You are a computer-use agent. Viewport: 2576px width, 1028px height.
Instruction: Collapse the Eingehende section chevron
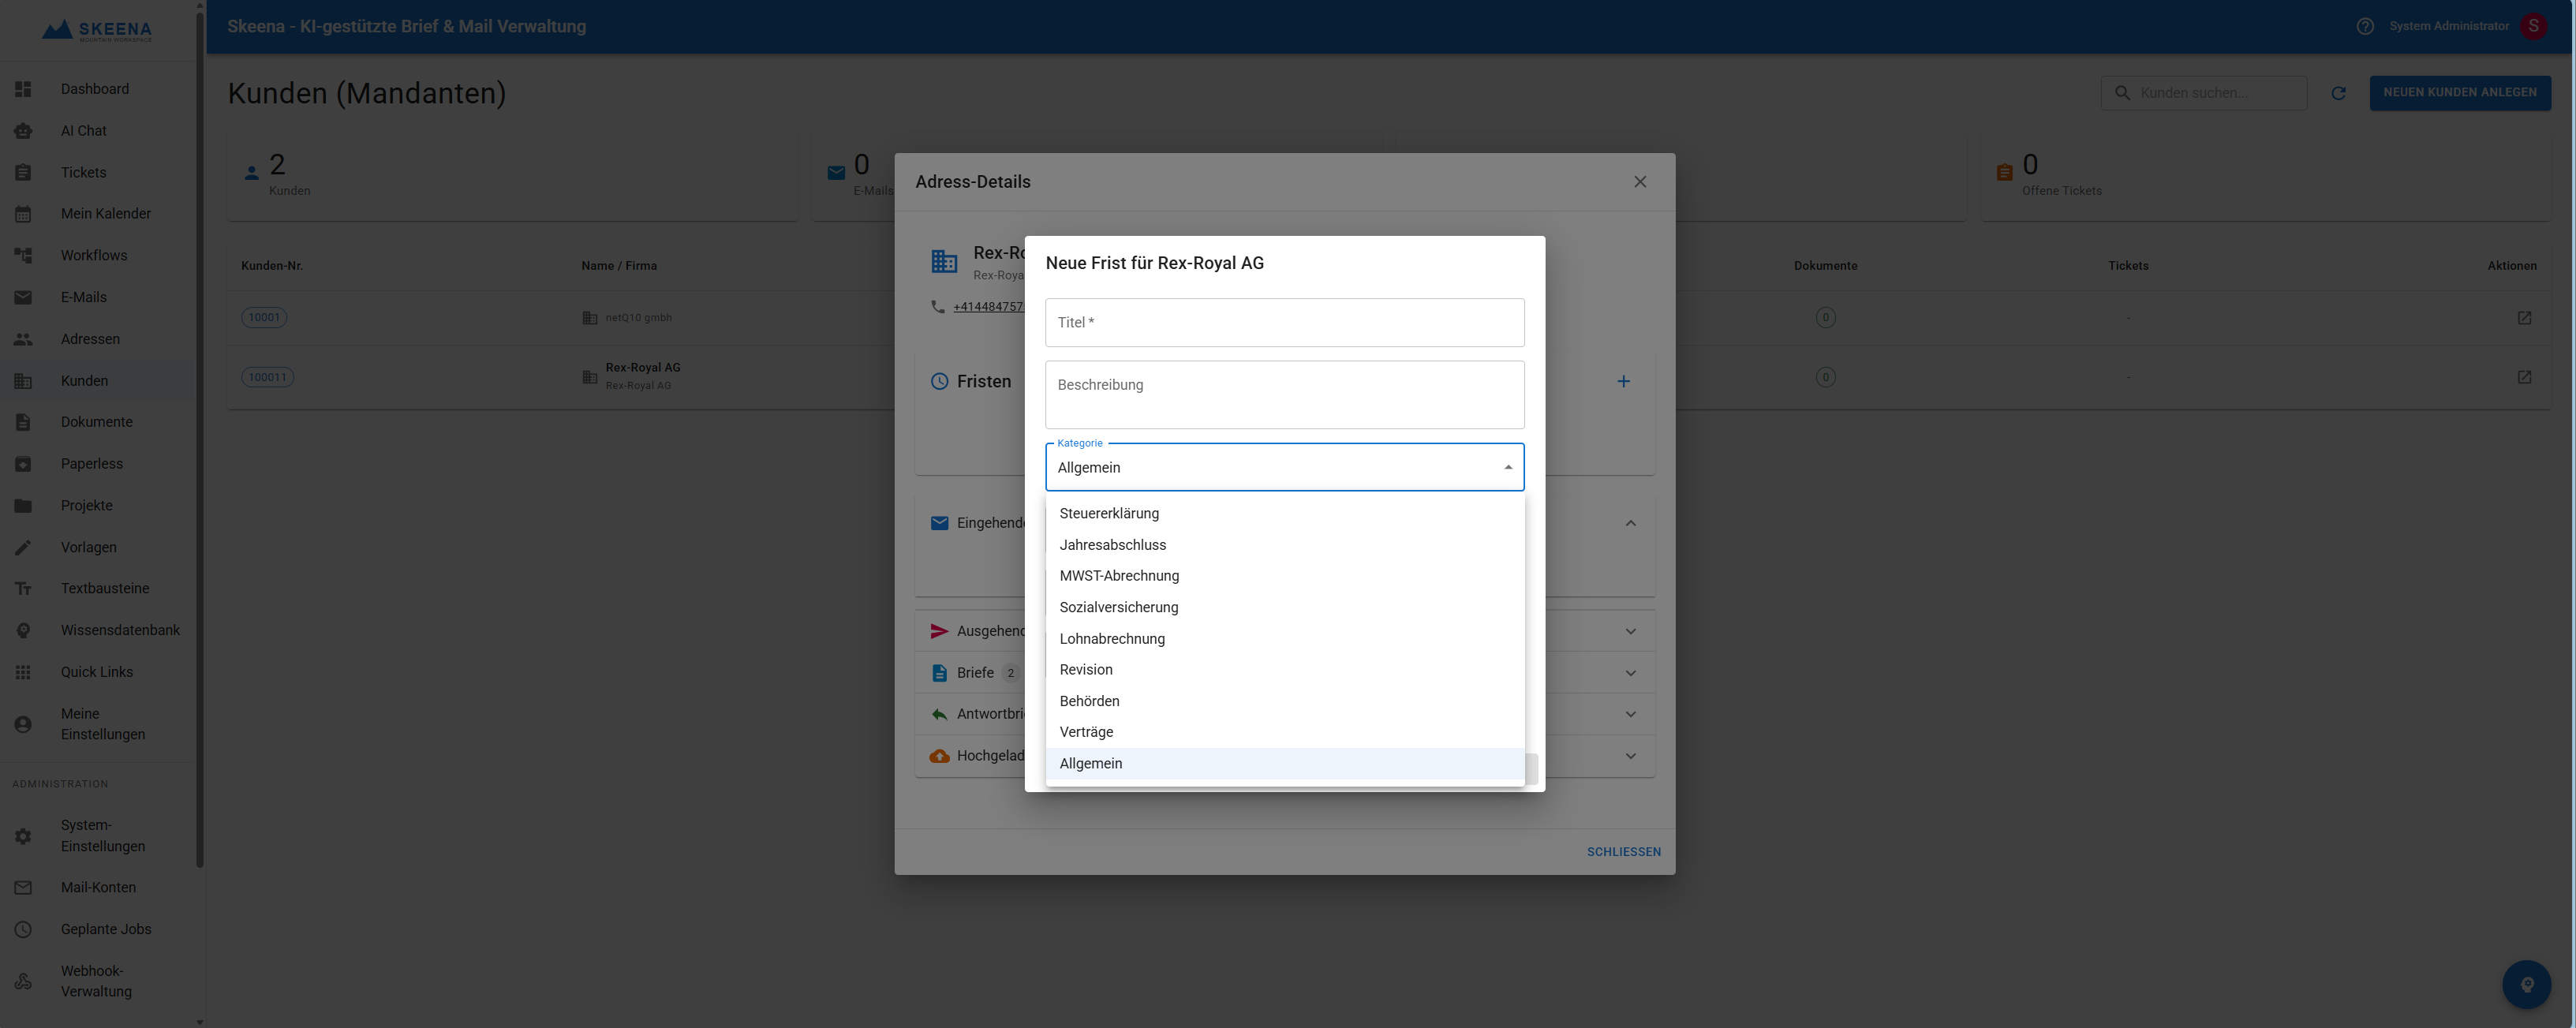[x=1630, y=523]
